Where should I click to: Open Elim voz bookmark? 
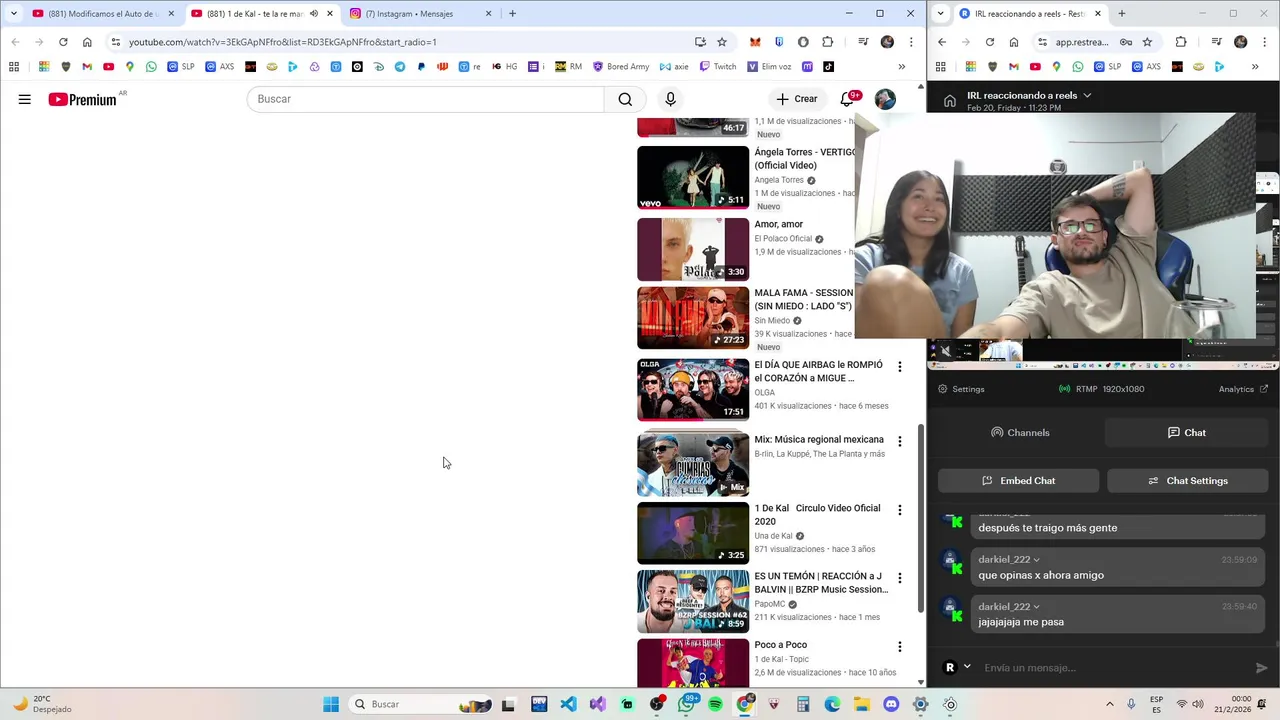click(x=769, y=67)
